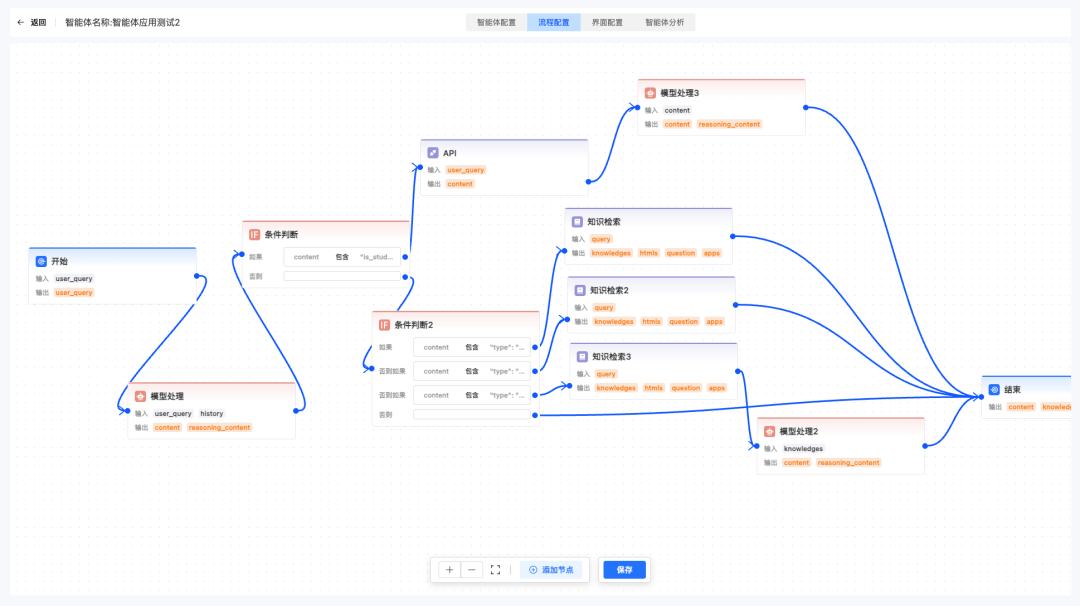This screenshot has height=606, width=1080.
Task: Open the 界面配置 tab
Action: coord(606,22)
